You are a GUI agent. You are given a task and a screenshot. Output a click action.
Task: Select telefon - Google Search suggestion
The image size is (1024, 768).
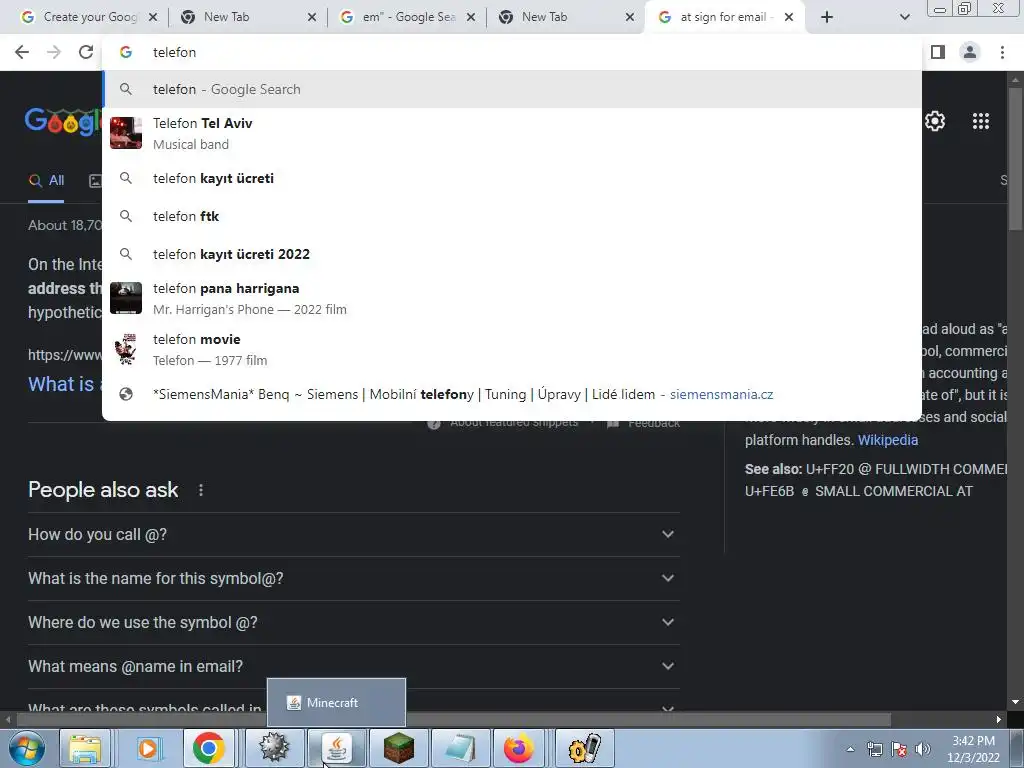click(512, 89)
